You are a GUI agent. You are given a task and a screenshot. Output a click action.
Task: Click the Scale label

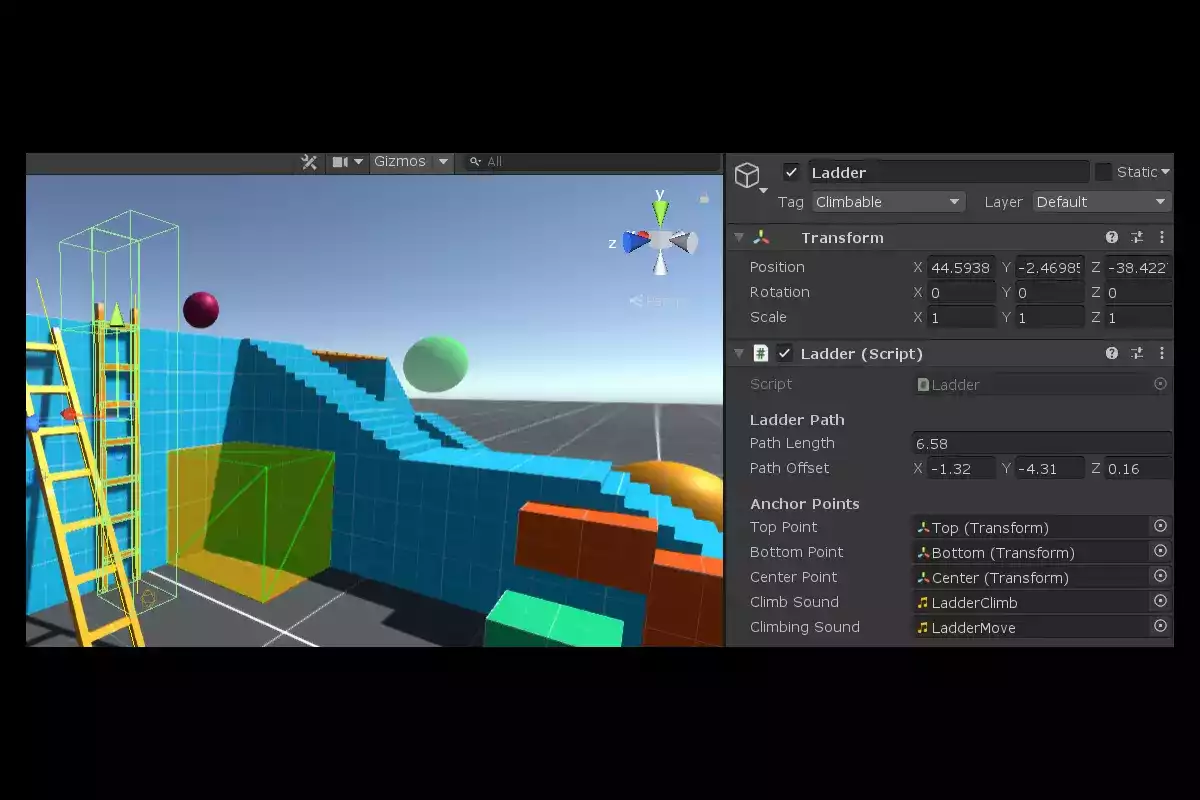768,317
